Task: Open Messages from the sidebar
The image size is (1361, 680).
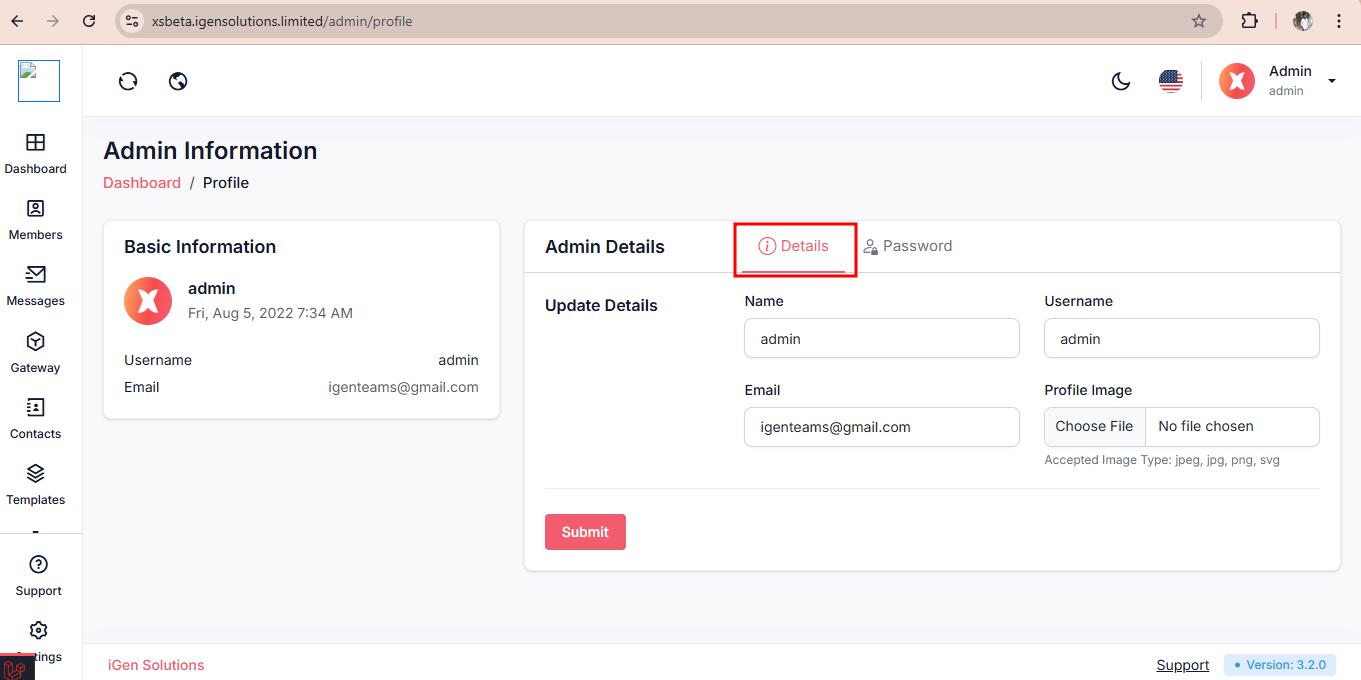Action: click(35, 275)
